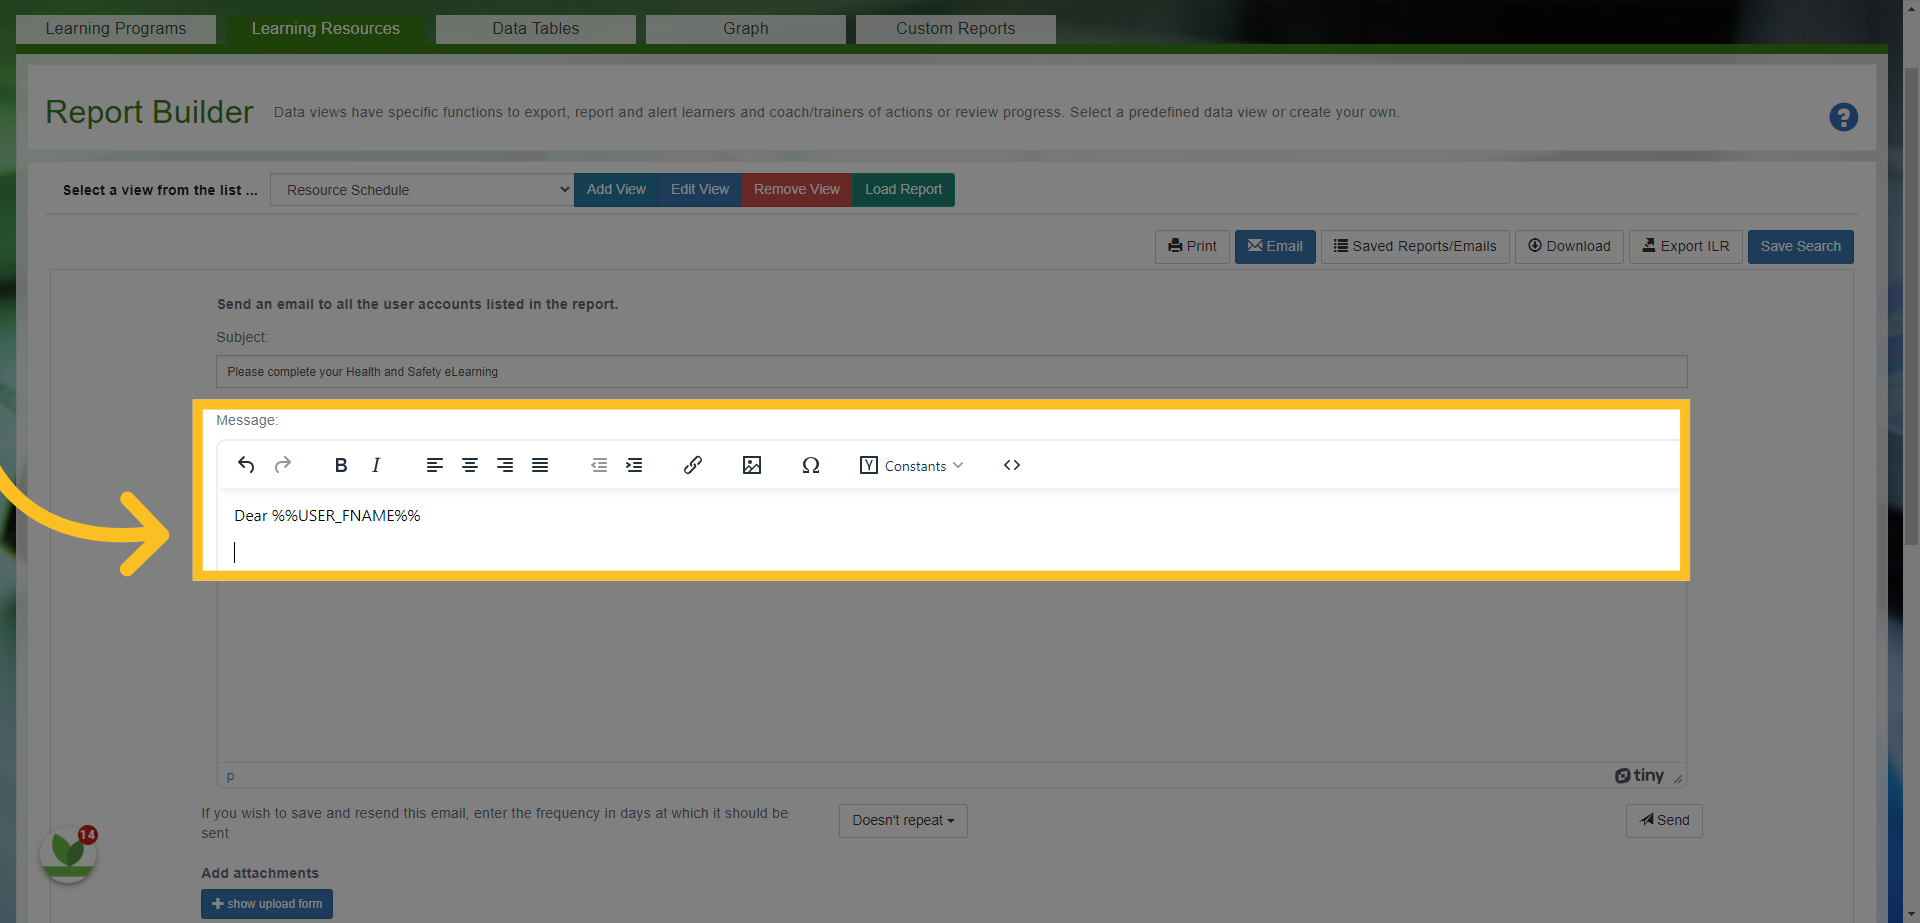This screenshot has height=923, width=1920.
Task: Toggle italic formatting
Action: [376, 465]
